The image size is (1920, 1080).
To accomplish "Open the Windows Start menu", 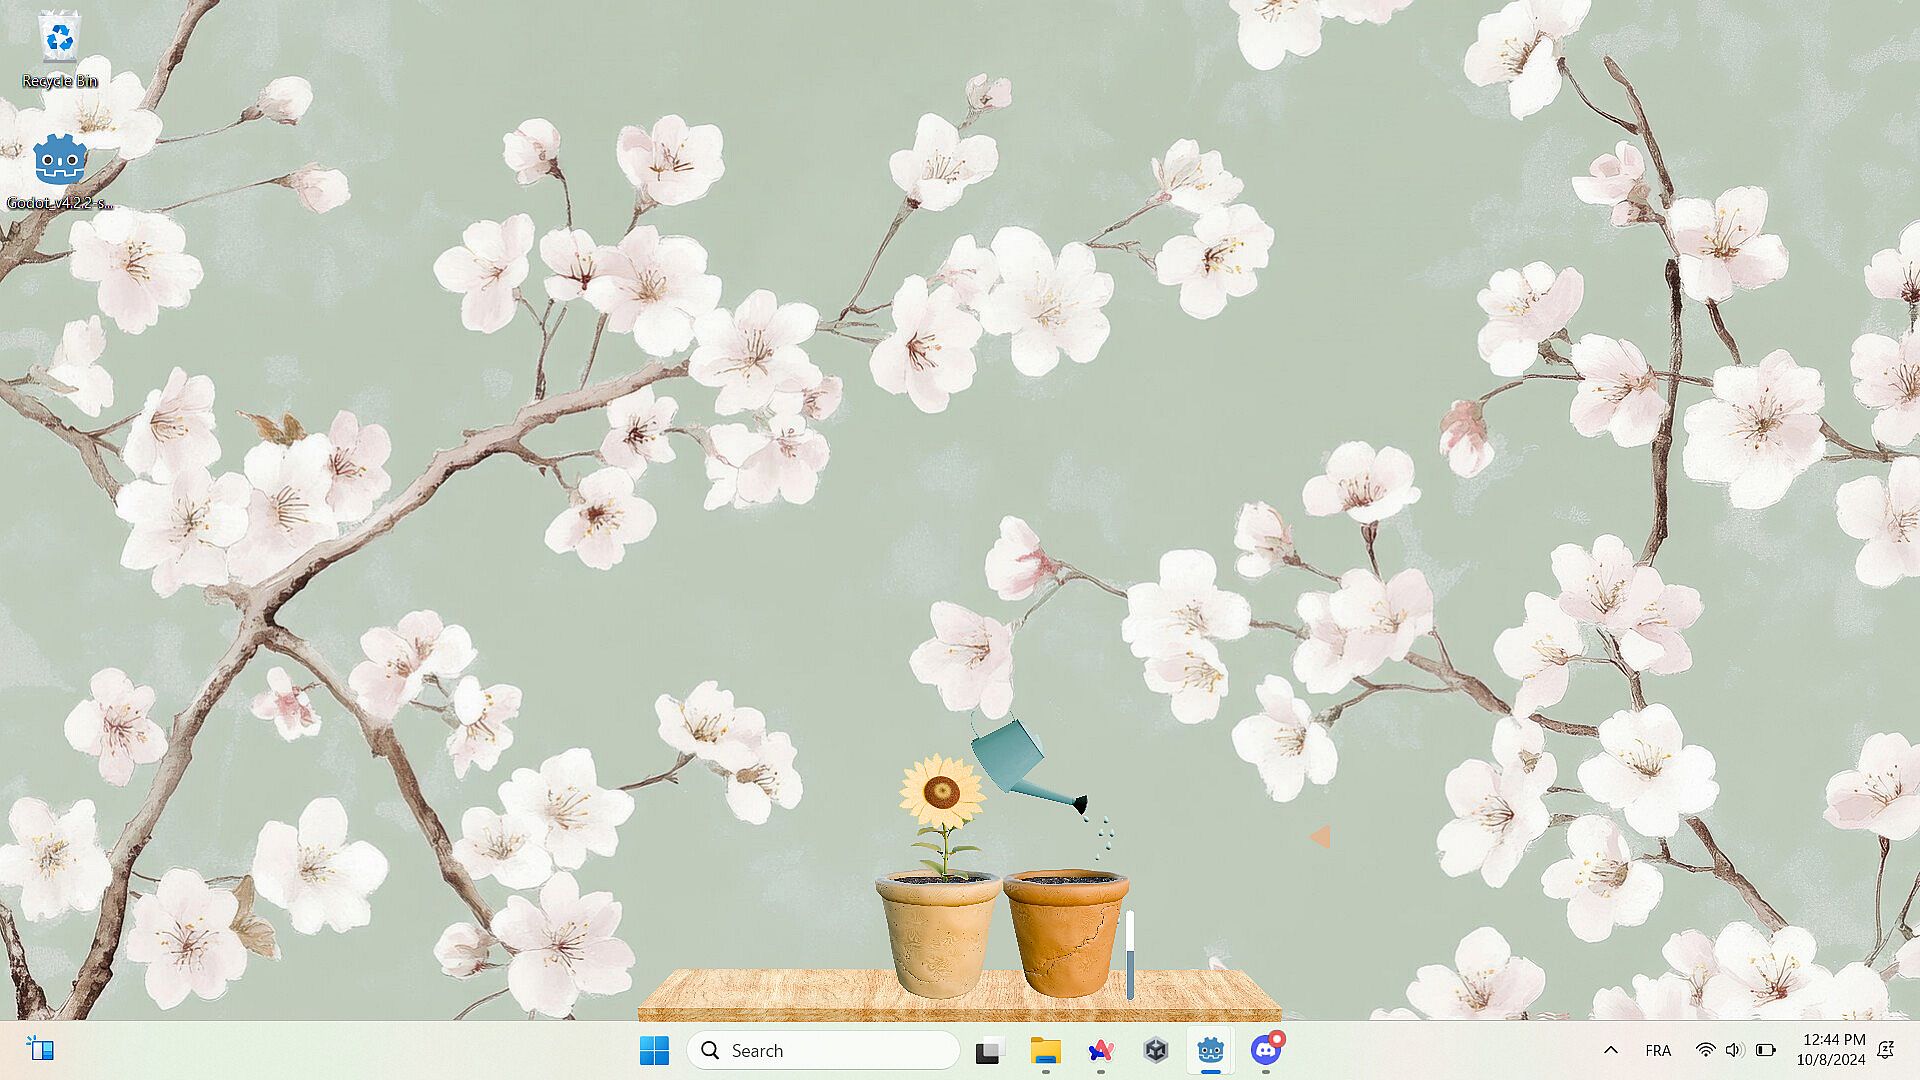I will click(x=654, y=1050).
